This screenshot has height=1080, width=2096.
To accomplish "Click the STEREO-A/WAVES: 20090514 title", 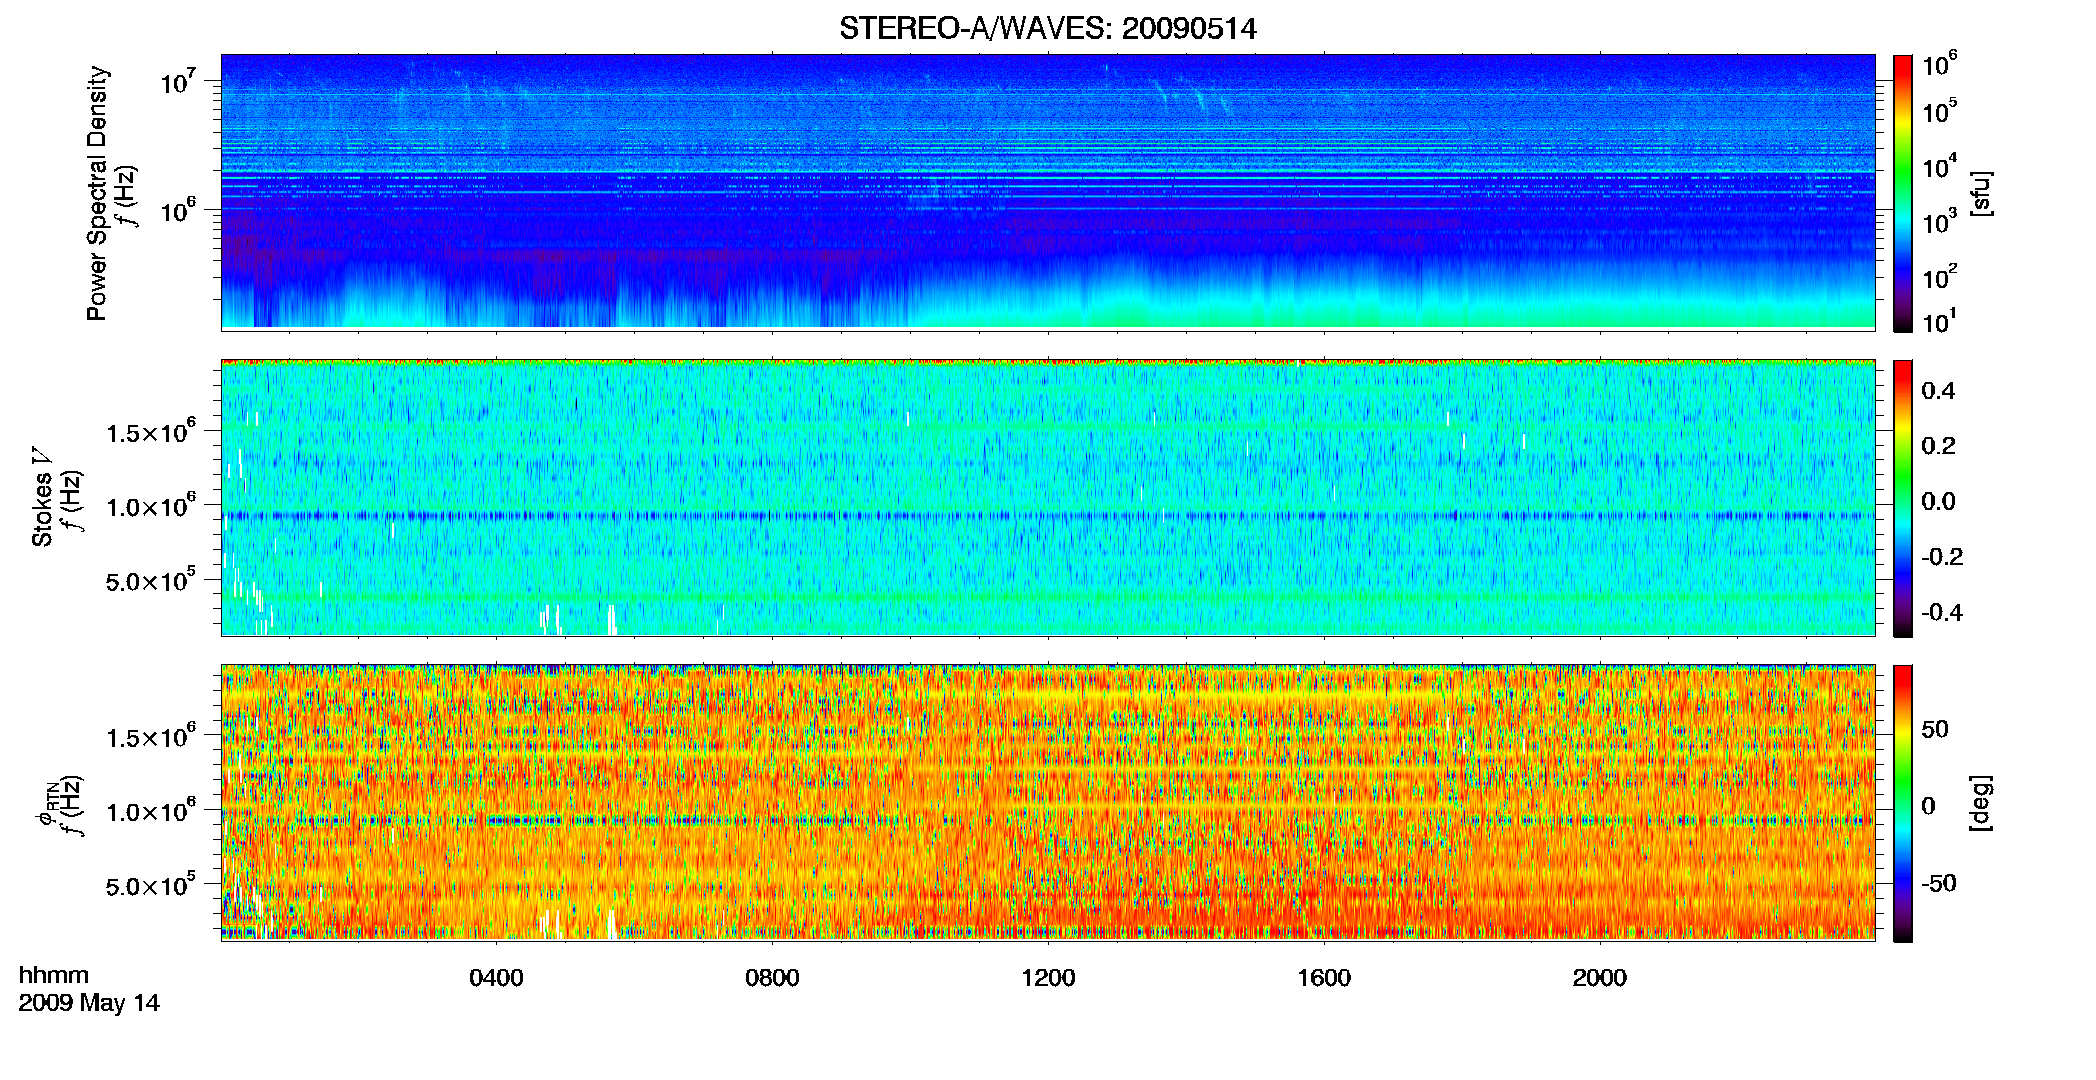I will (1047, 28).
